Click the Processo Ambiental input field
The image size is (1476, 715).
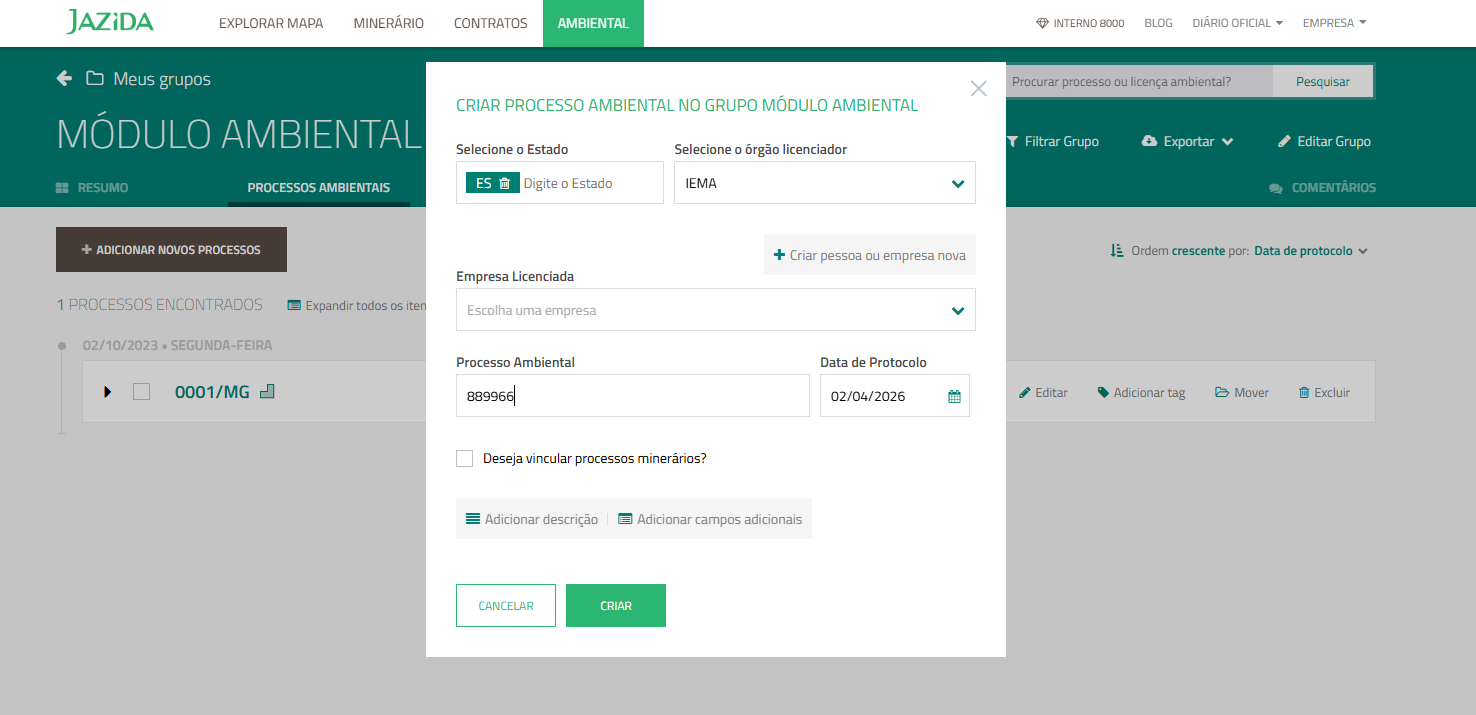(632, 396)
